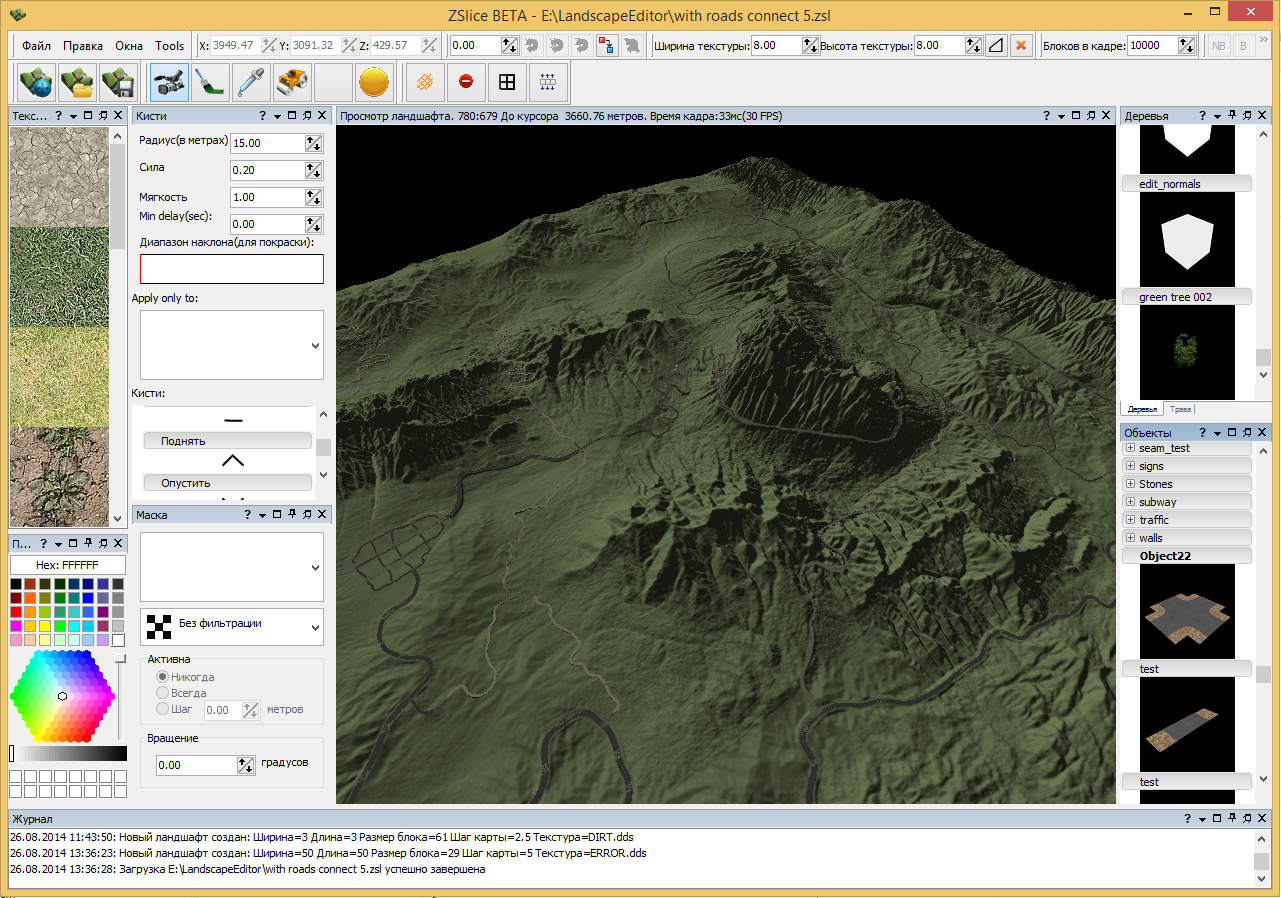
Task: Pick the red swatch in color palette
Action: pyautogui.click(x=16, y=612)
